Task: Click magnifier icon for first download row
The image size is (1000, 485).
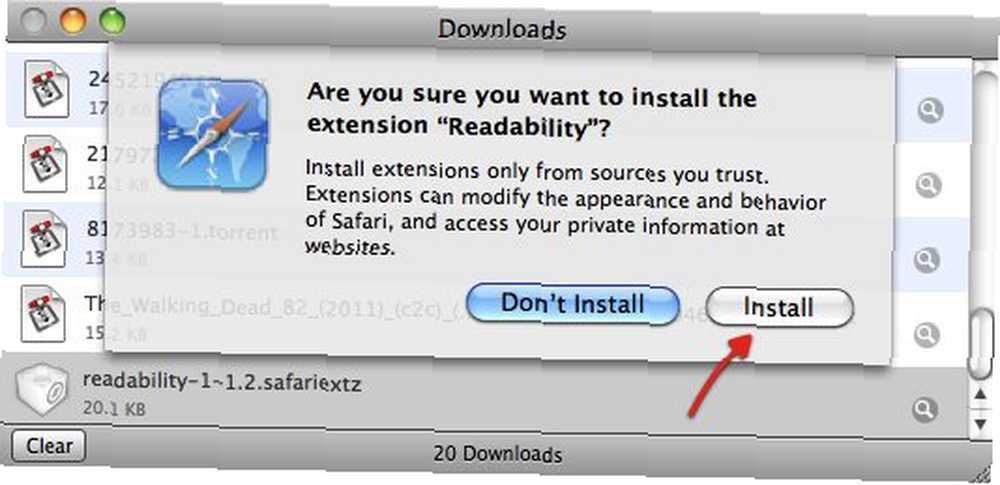Action: pos(930,111)
